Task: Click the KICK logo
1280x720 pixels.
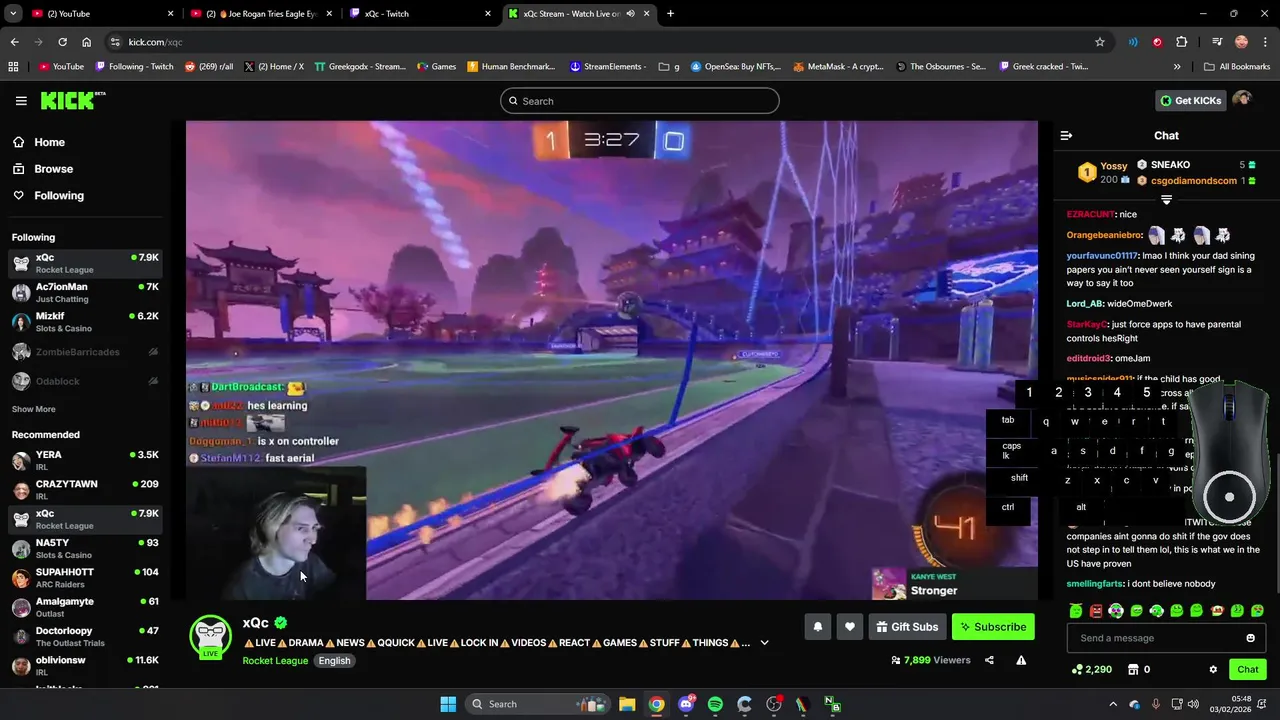Action: pos(72,100)
